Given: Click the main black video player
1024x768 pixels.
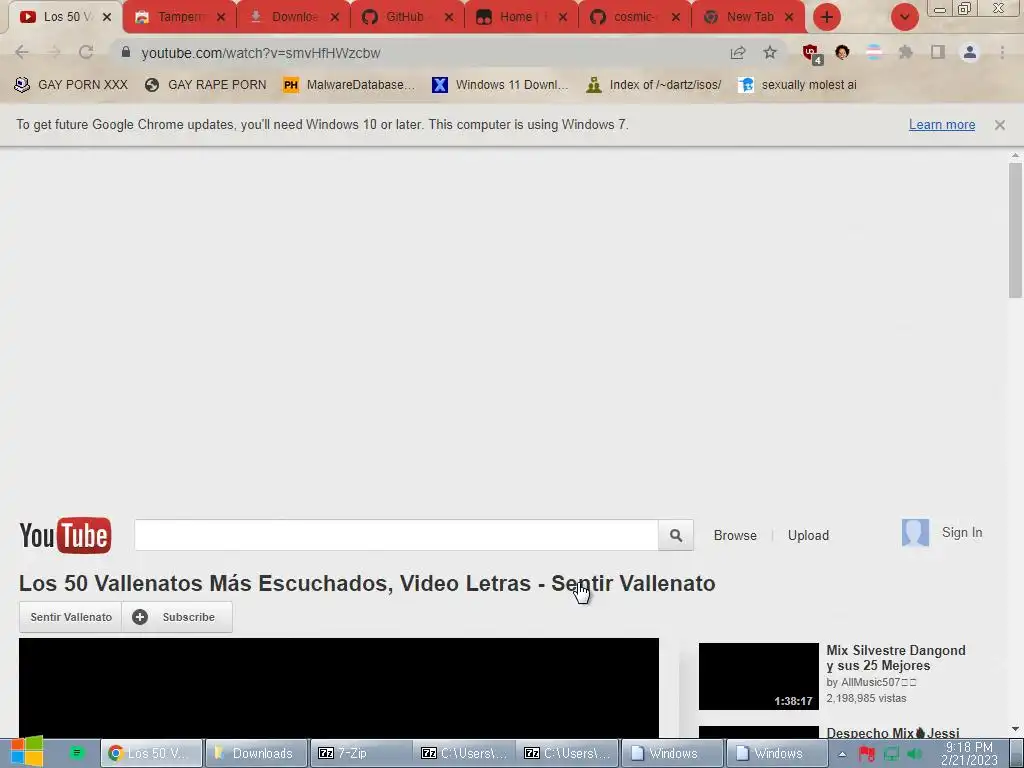Looking at the screenshot, I should coord(339,688).
